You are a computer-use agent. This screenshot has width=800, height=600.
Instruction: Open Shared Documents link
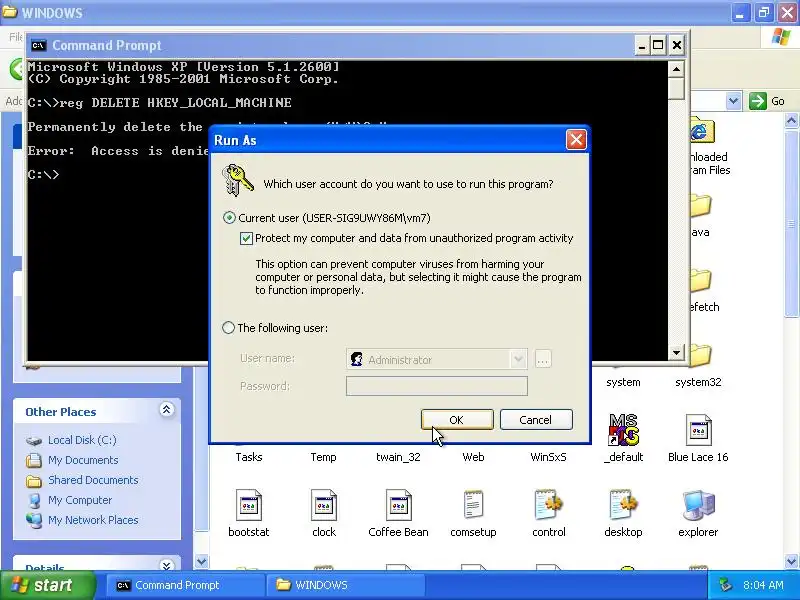tap(93, 480)
